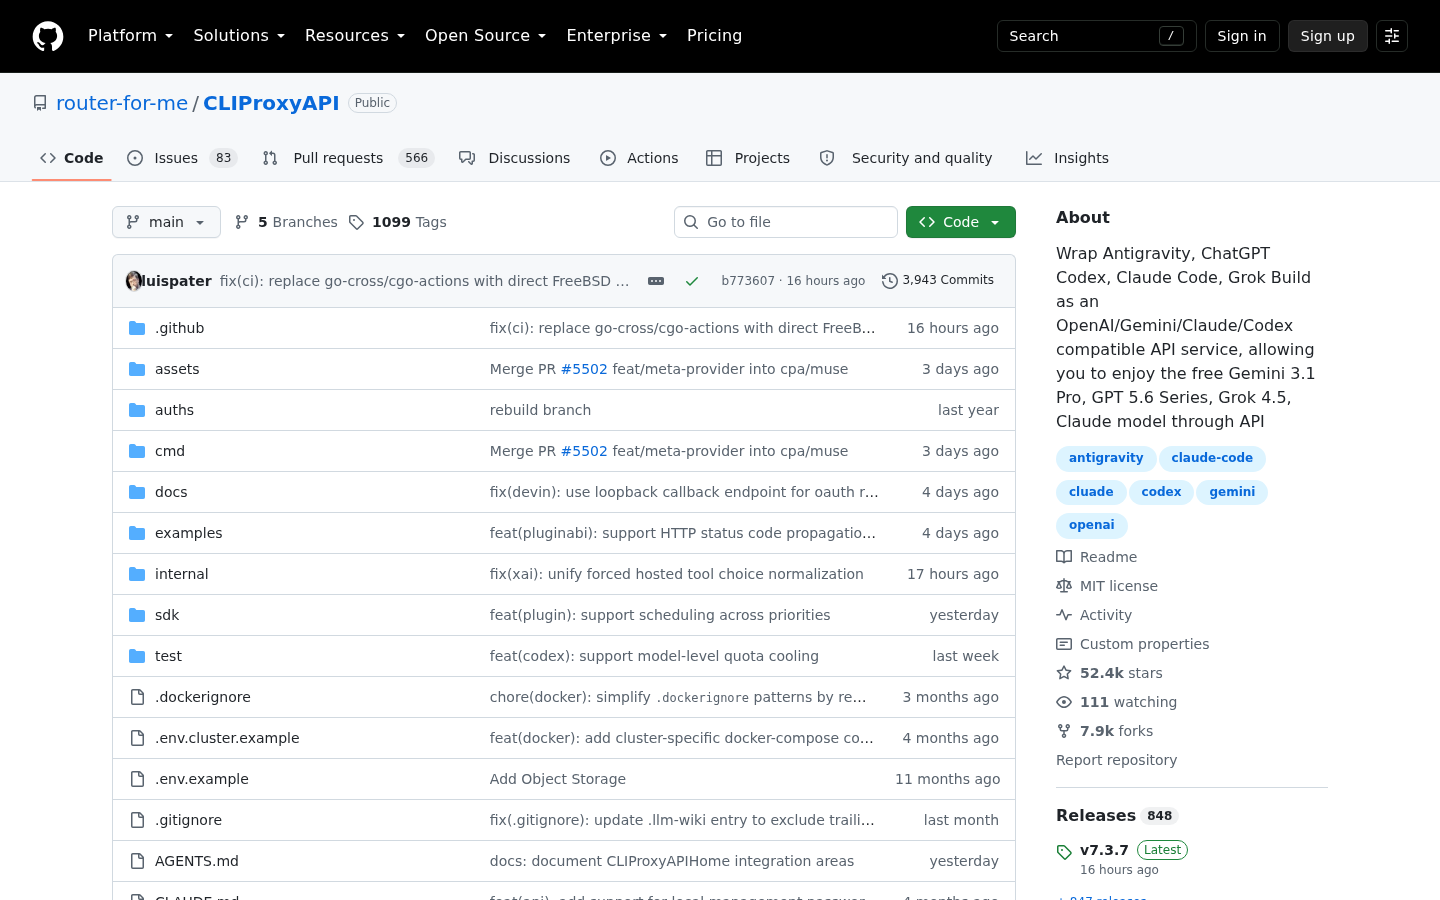Switch to the Pull requests tab
The height and width of the screenshot is (900, 1440).
click(x=348, y=158)
